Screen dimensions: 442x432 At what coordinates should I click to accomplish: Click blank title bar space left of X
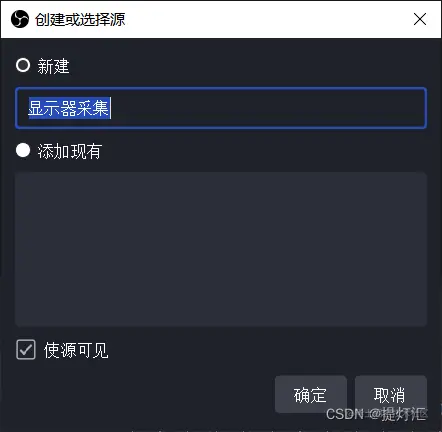267,19
